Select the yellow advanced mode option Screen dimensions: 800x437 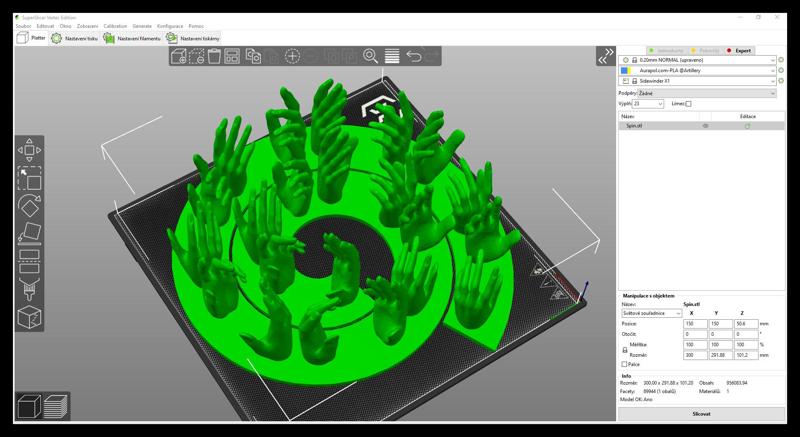[706, 50]
